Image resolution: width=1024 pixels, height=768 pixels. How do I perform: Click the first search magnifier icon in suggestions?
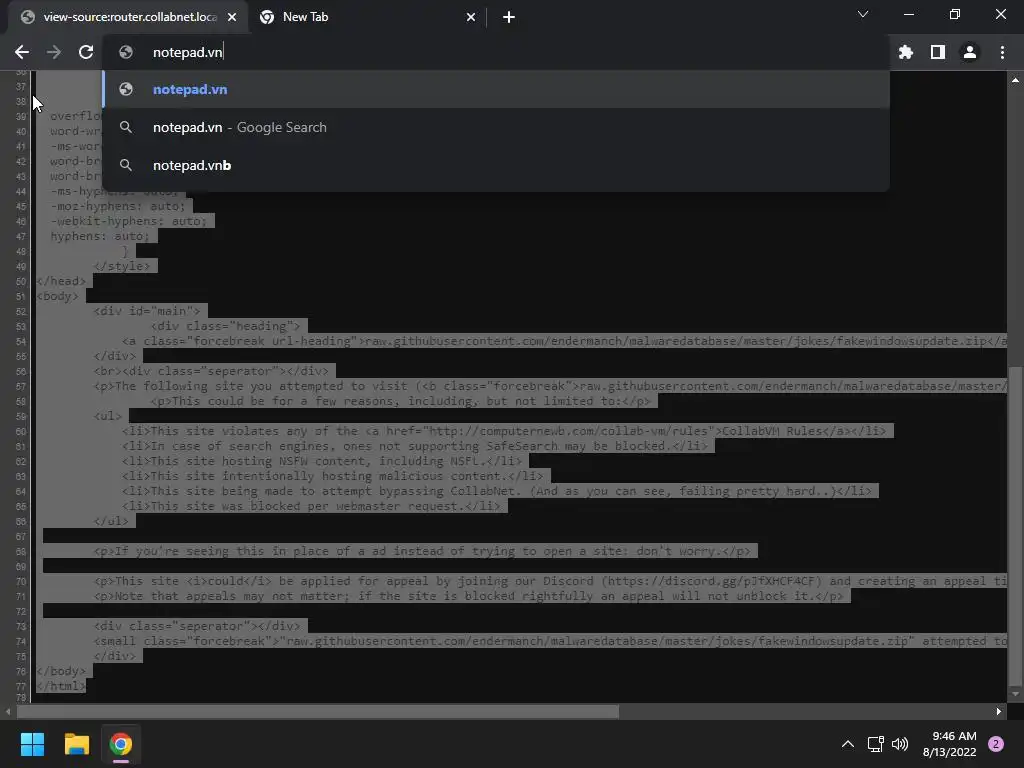[126, 127]
